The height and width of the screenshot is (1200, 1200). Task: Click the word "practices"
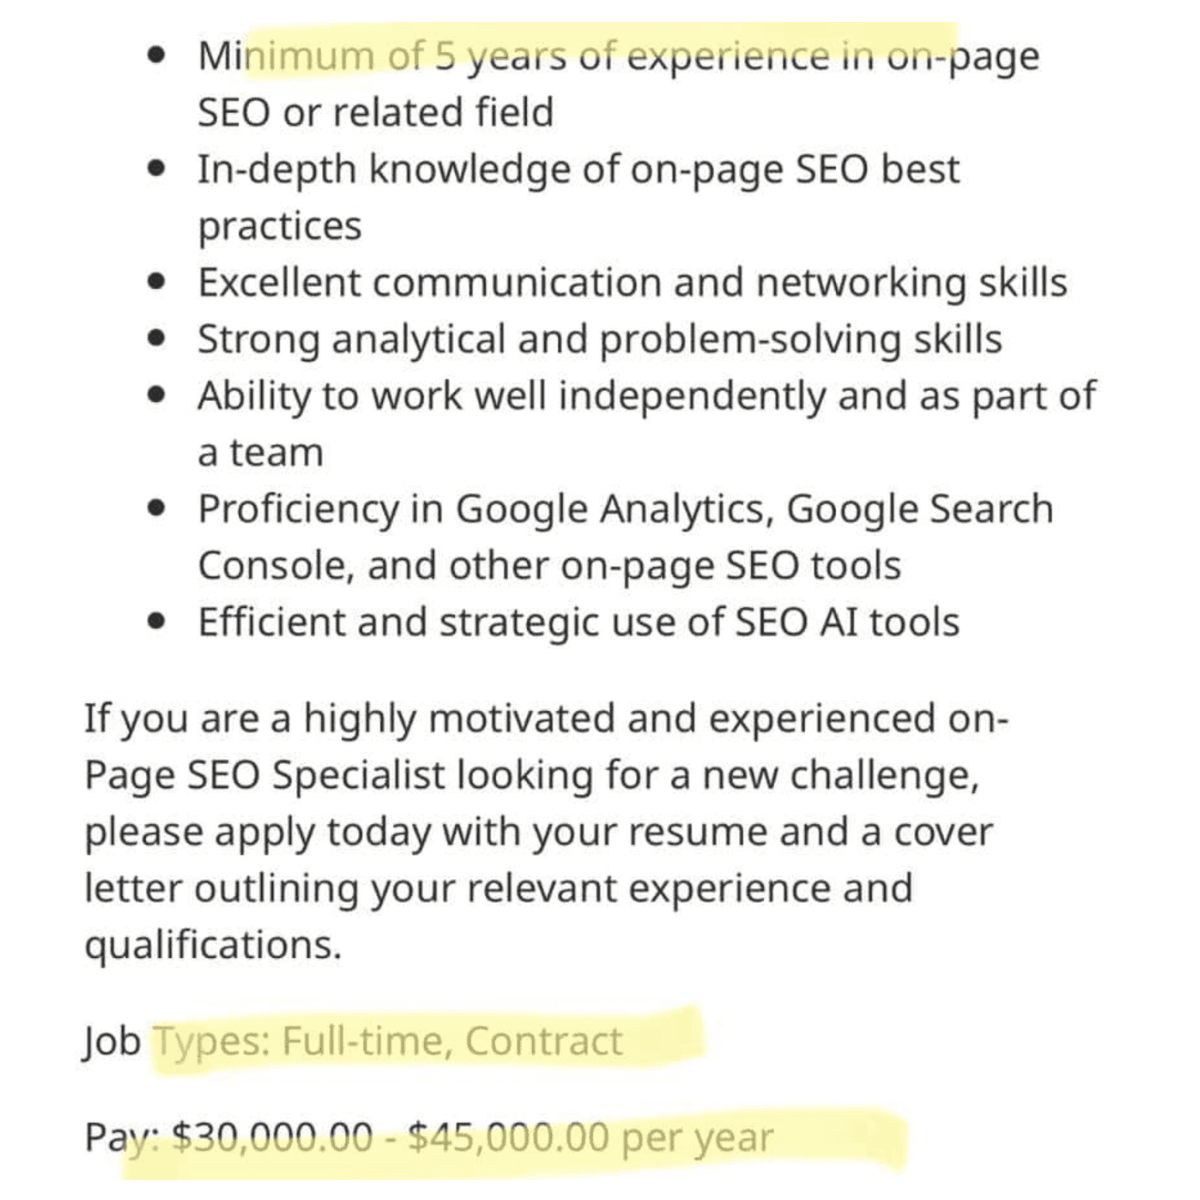click(280, 226)
